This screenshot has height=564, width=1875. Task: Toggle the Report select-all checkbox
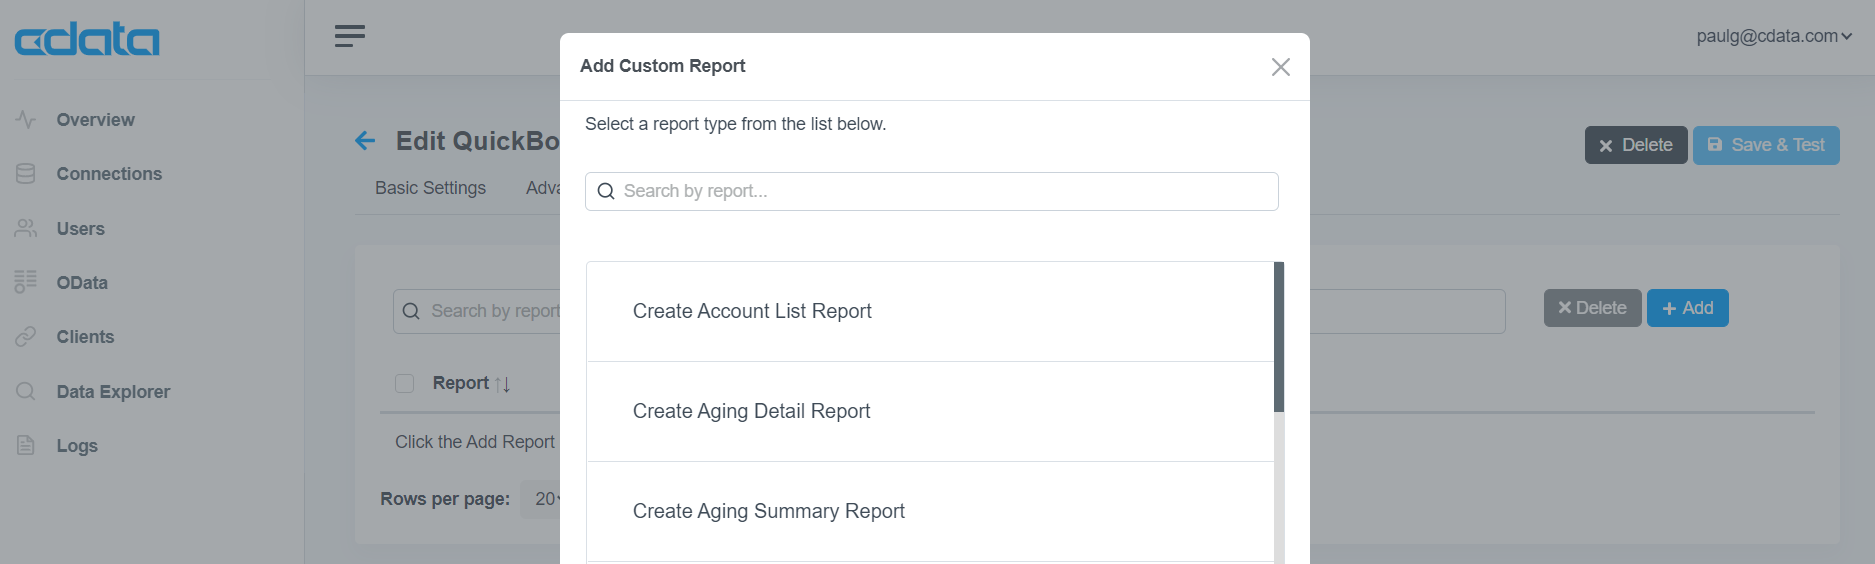pos(404,383)
